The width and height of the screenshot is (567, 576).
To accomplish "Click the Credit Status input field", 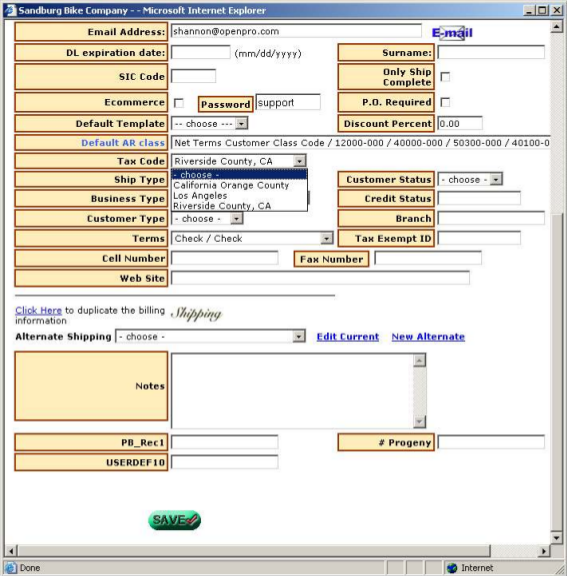I will (479, 198).
